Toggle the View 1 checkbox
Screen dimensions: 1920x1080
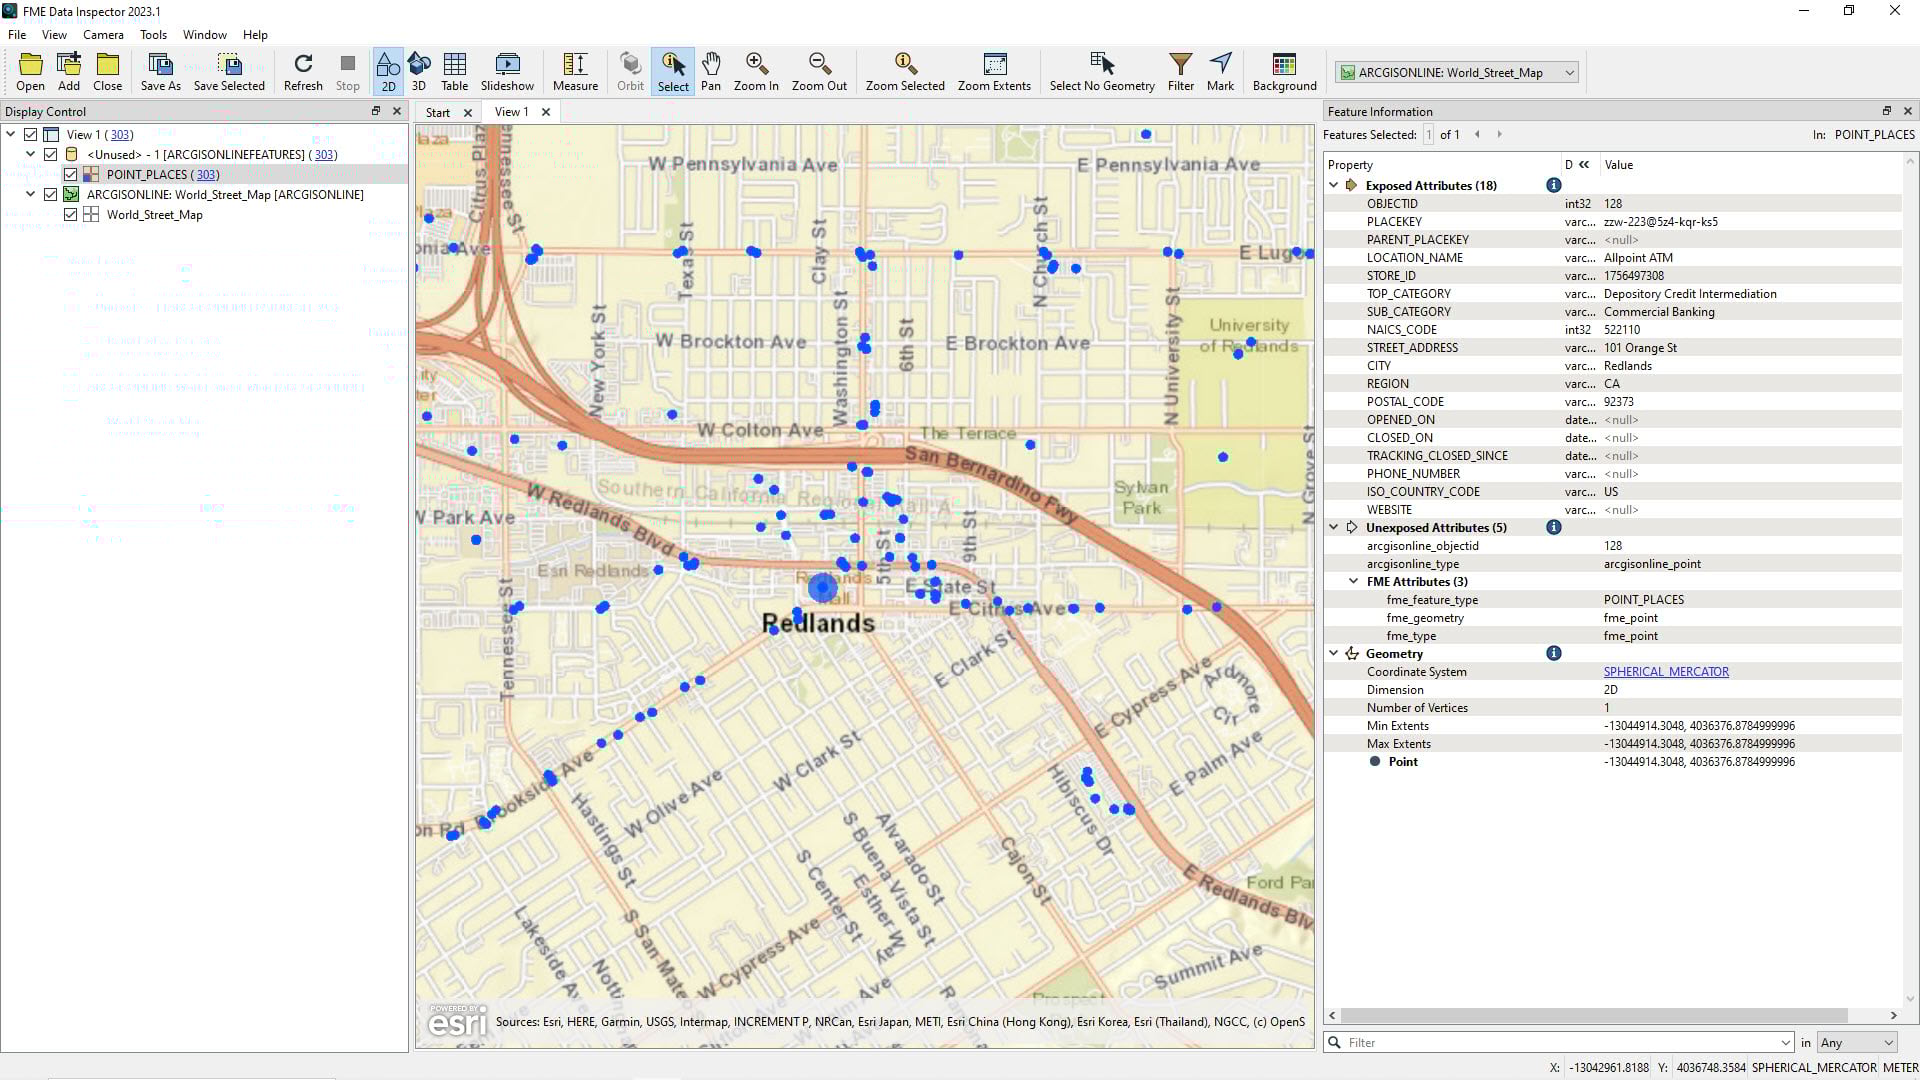pyautogui.click(x=31, y=134)
